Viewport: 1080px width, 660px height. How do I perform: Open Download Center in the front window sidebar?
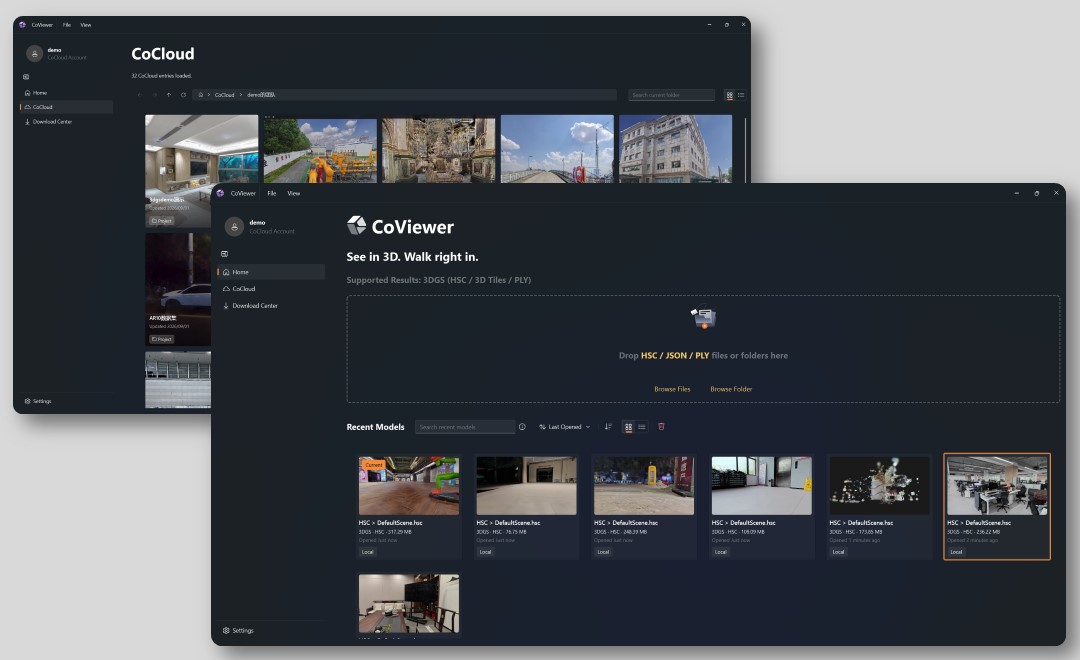(x=271, y=306)
